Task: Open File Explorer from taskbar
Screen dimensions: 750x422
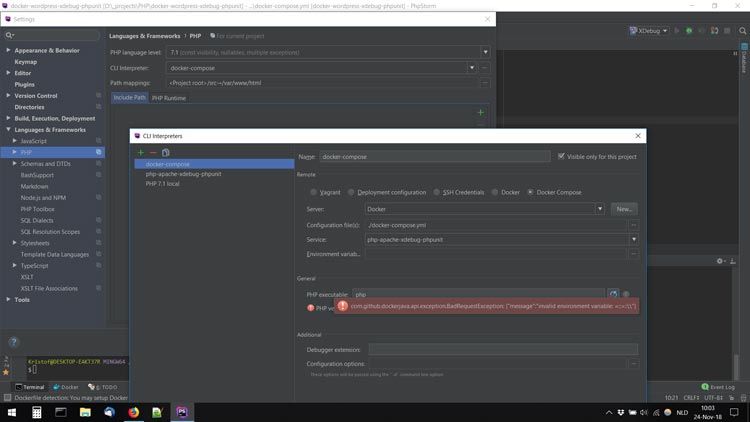Action: [85, 412]
